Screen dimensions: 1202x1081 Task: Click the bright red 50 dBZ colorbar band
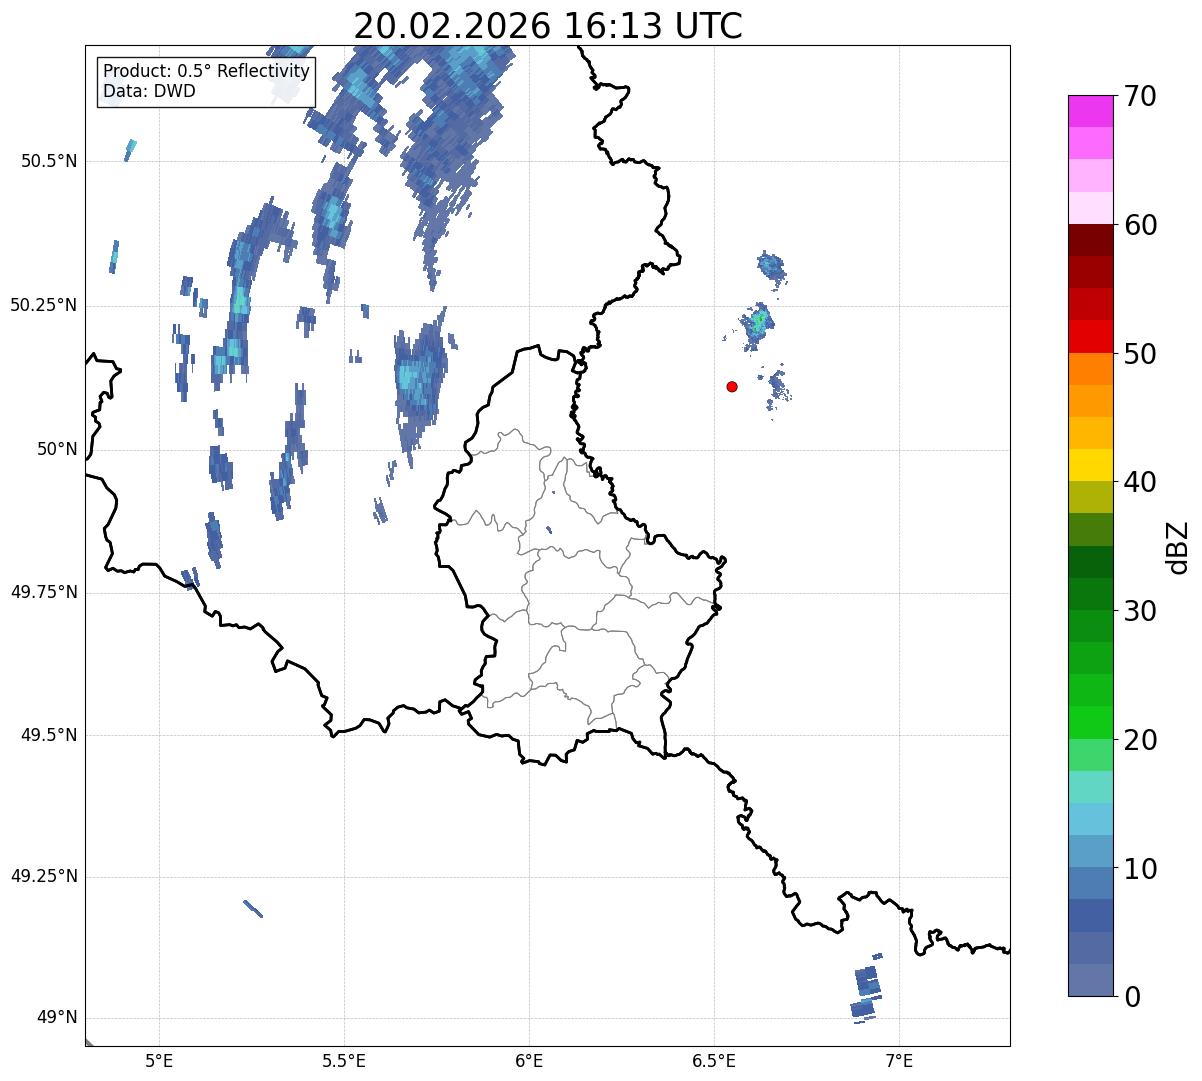pos(1090,337)
